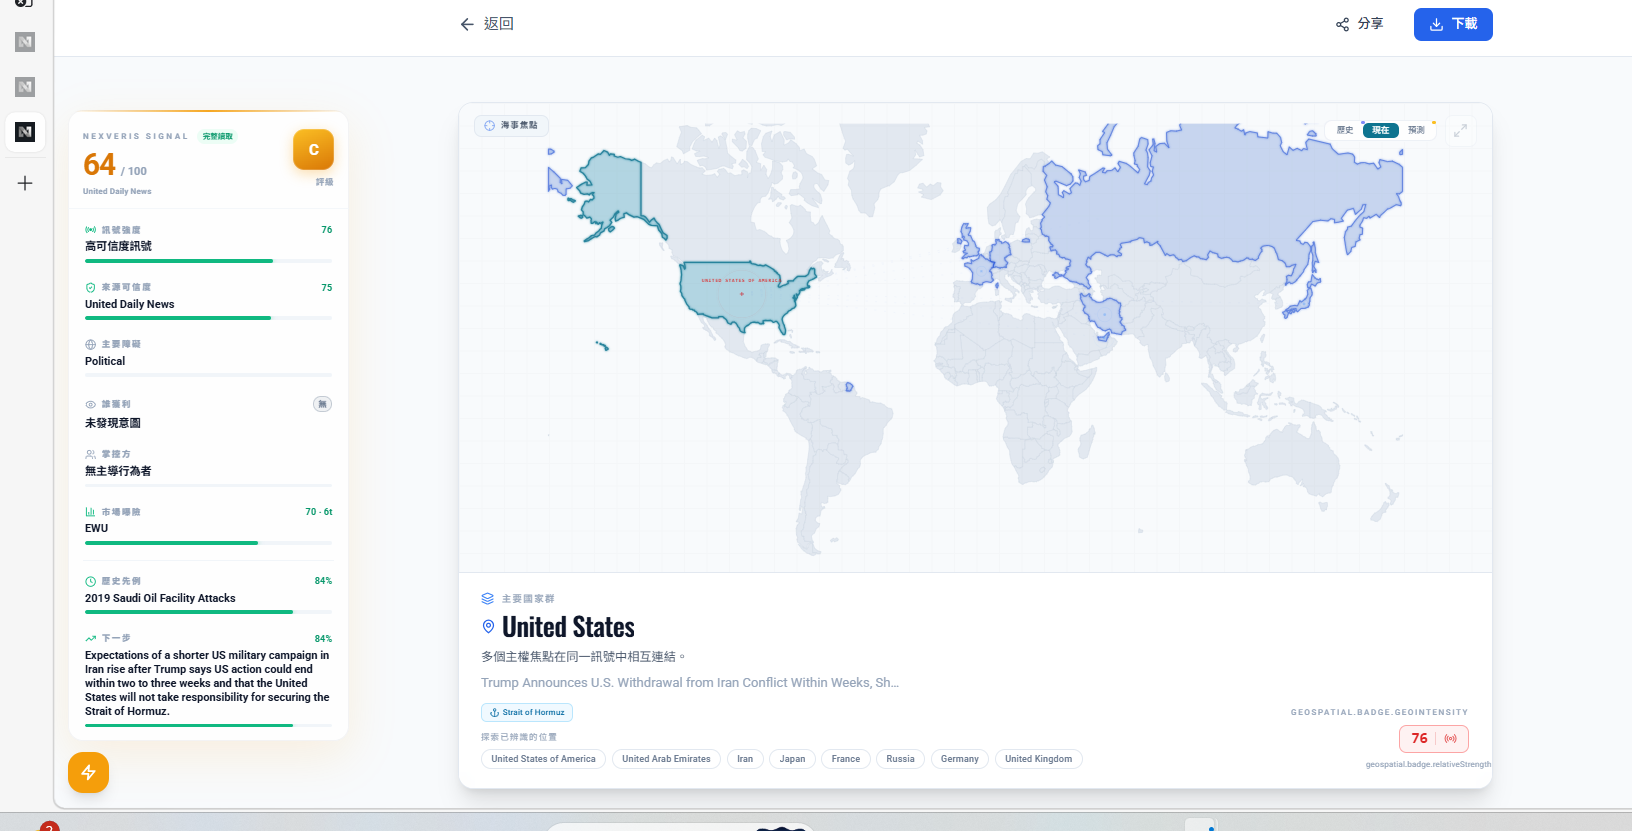Open the active black N sidebar icon
The image size is (1632, 831).
[x=25, y=132]
